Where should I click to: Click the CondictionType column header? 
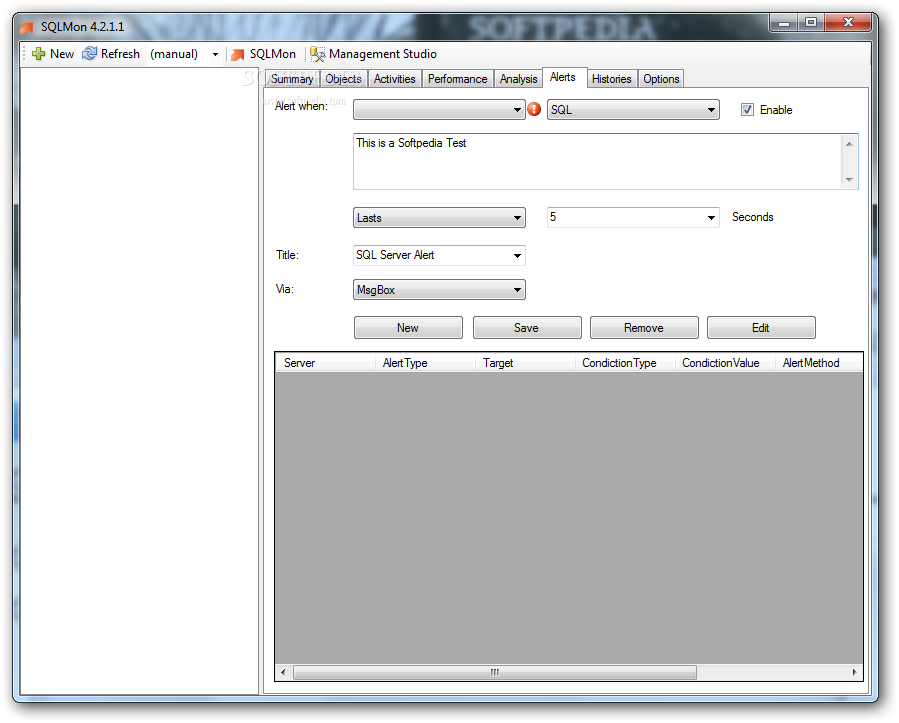coord(625,363)
